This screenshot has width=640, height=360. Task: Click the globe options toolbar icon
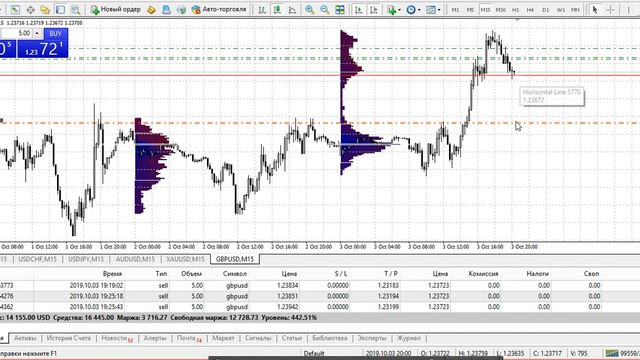(181, 9)
